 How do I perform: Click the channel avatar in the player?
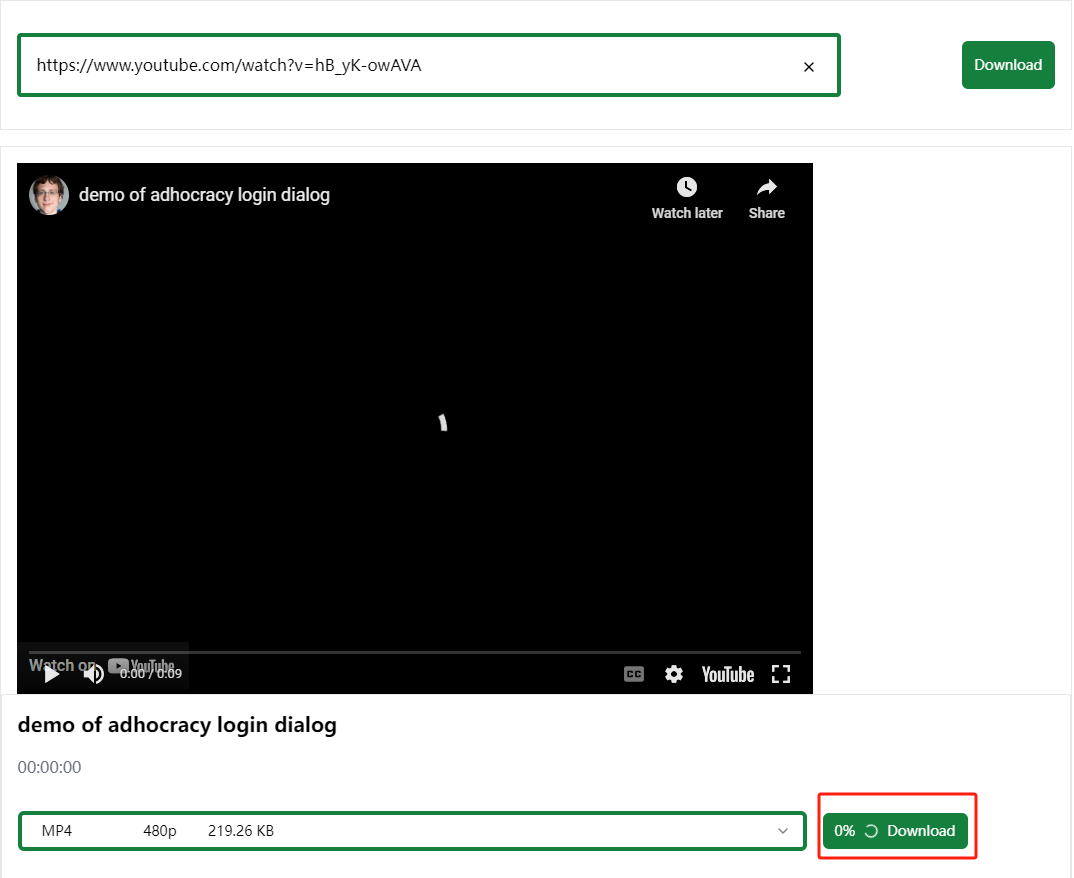click(48, 195)
